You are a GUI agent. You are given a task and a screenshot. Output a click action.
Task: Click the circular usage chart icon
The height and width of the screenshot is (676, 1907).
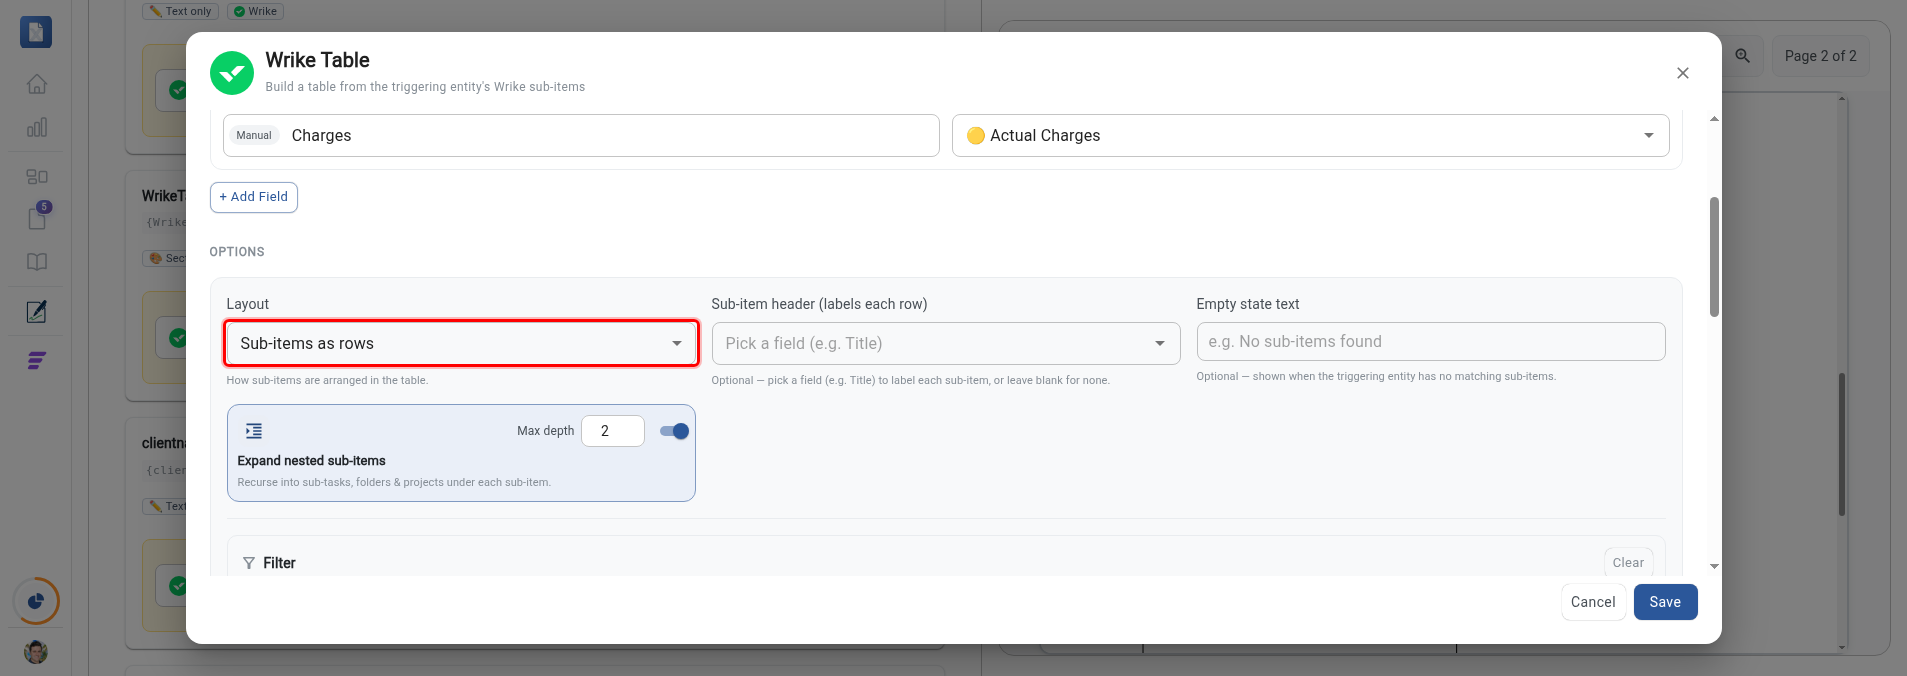pyautogui.click(x=36, y=601)
